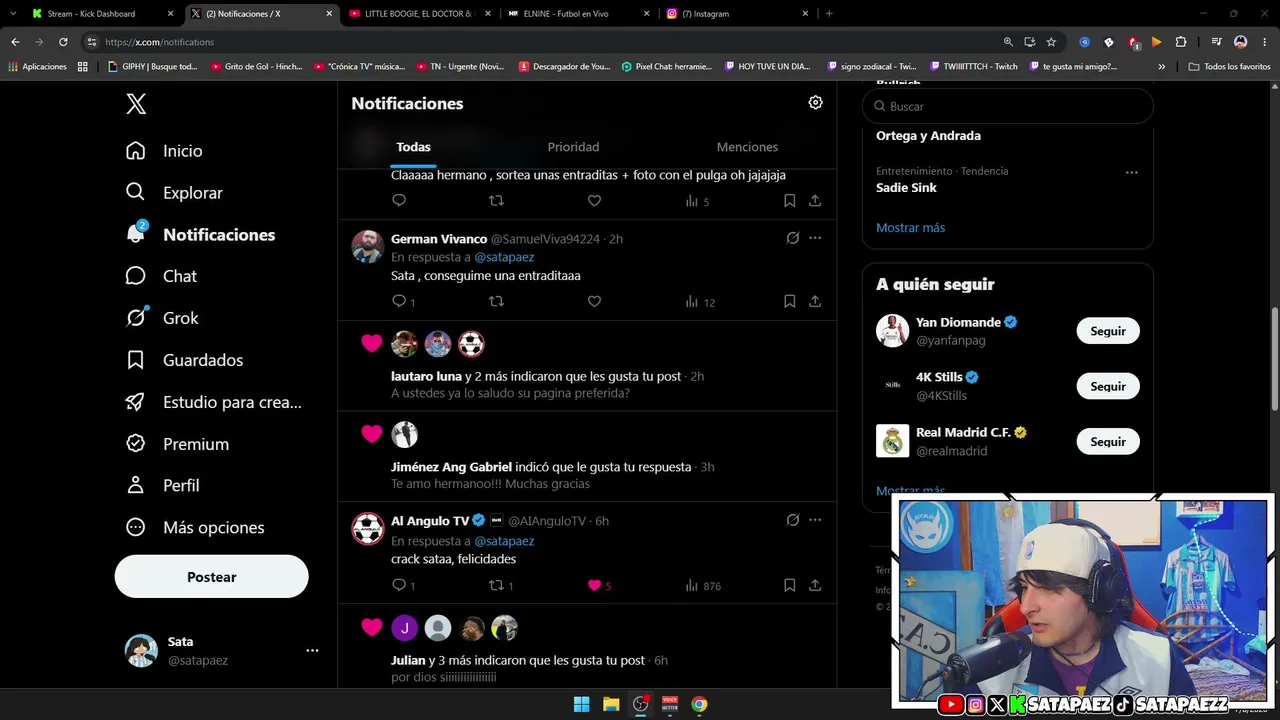Switch to ELNINE - Futbol en Vivo tab
1280x720 pixels.
click(578, 14)
